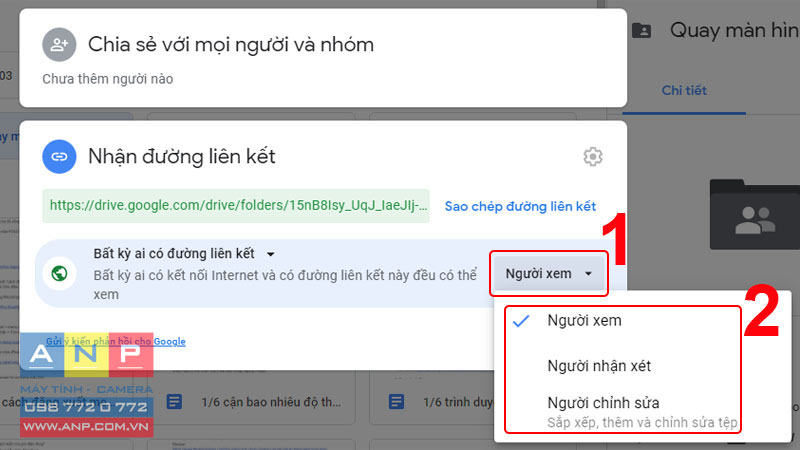800x450 pixels.
Task: Click 'Chia sẻ với mọi người và nhóm' heading
Action: pos(231,45)
